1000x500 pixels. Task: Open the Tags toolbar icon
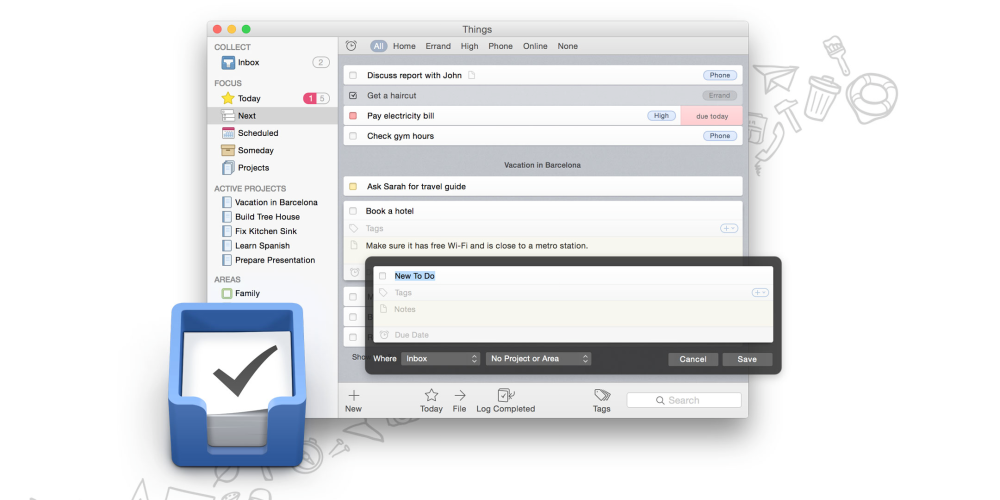(x=601, y=396)
